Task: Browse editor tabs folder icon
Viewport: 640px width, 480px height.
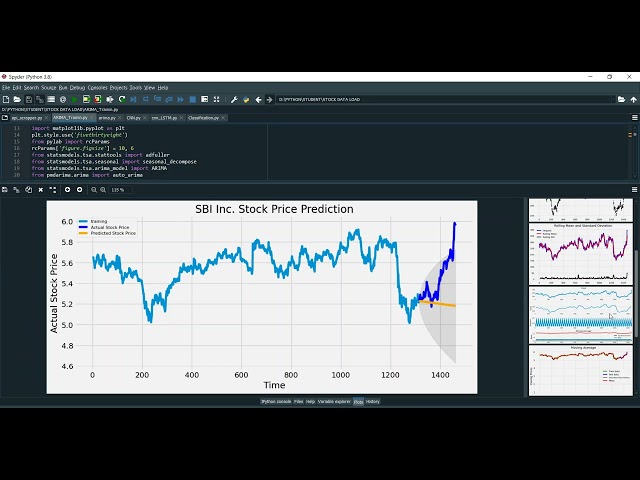Action: [x=4, y=118]
